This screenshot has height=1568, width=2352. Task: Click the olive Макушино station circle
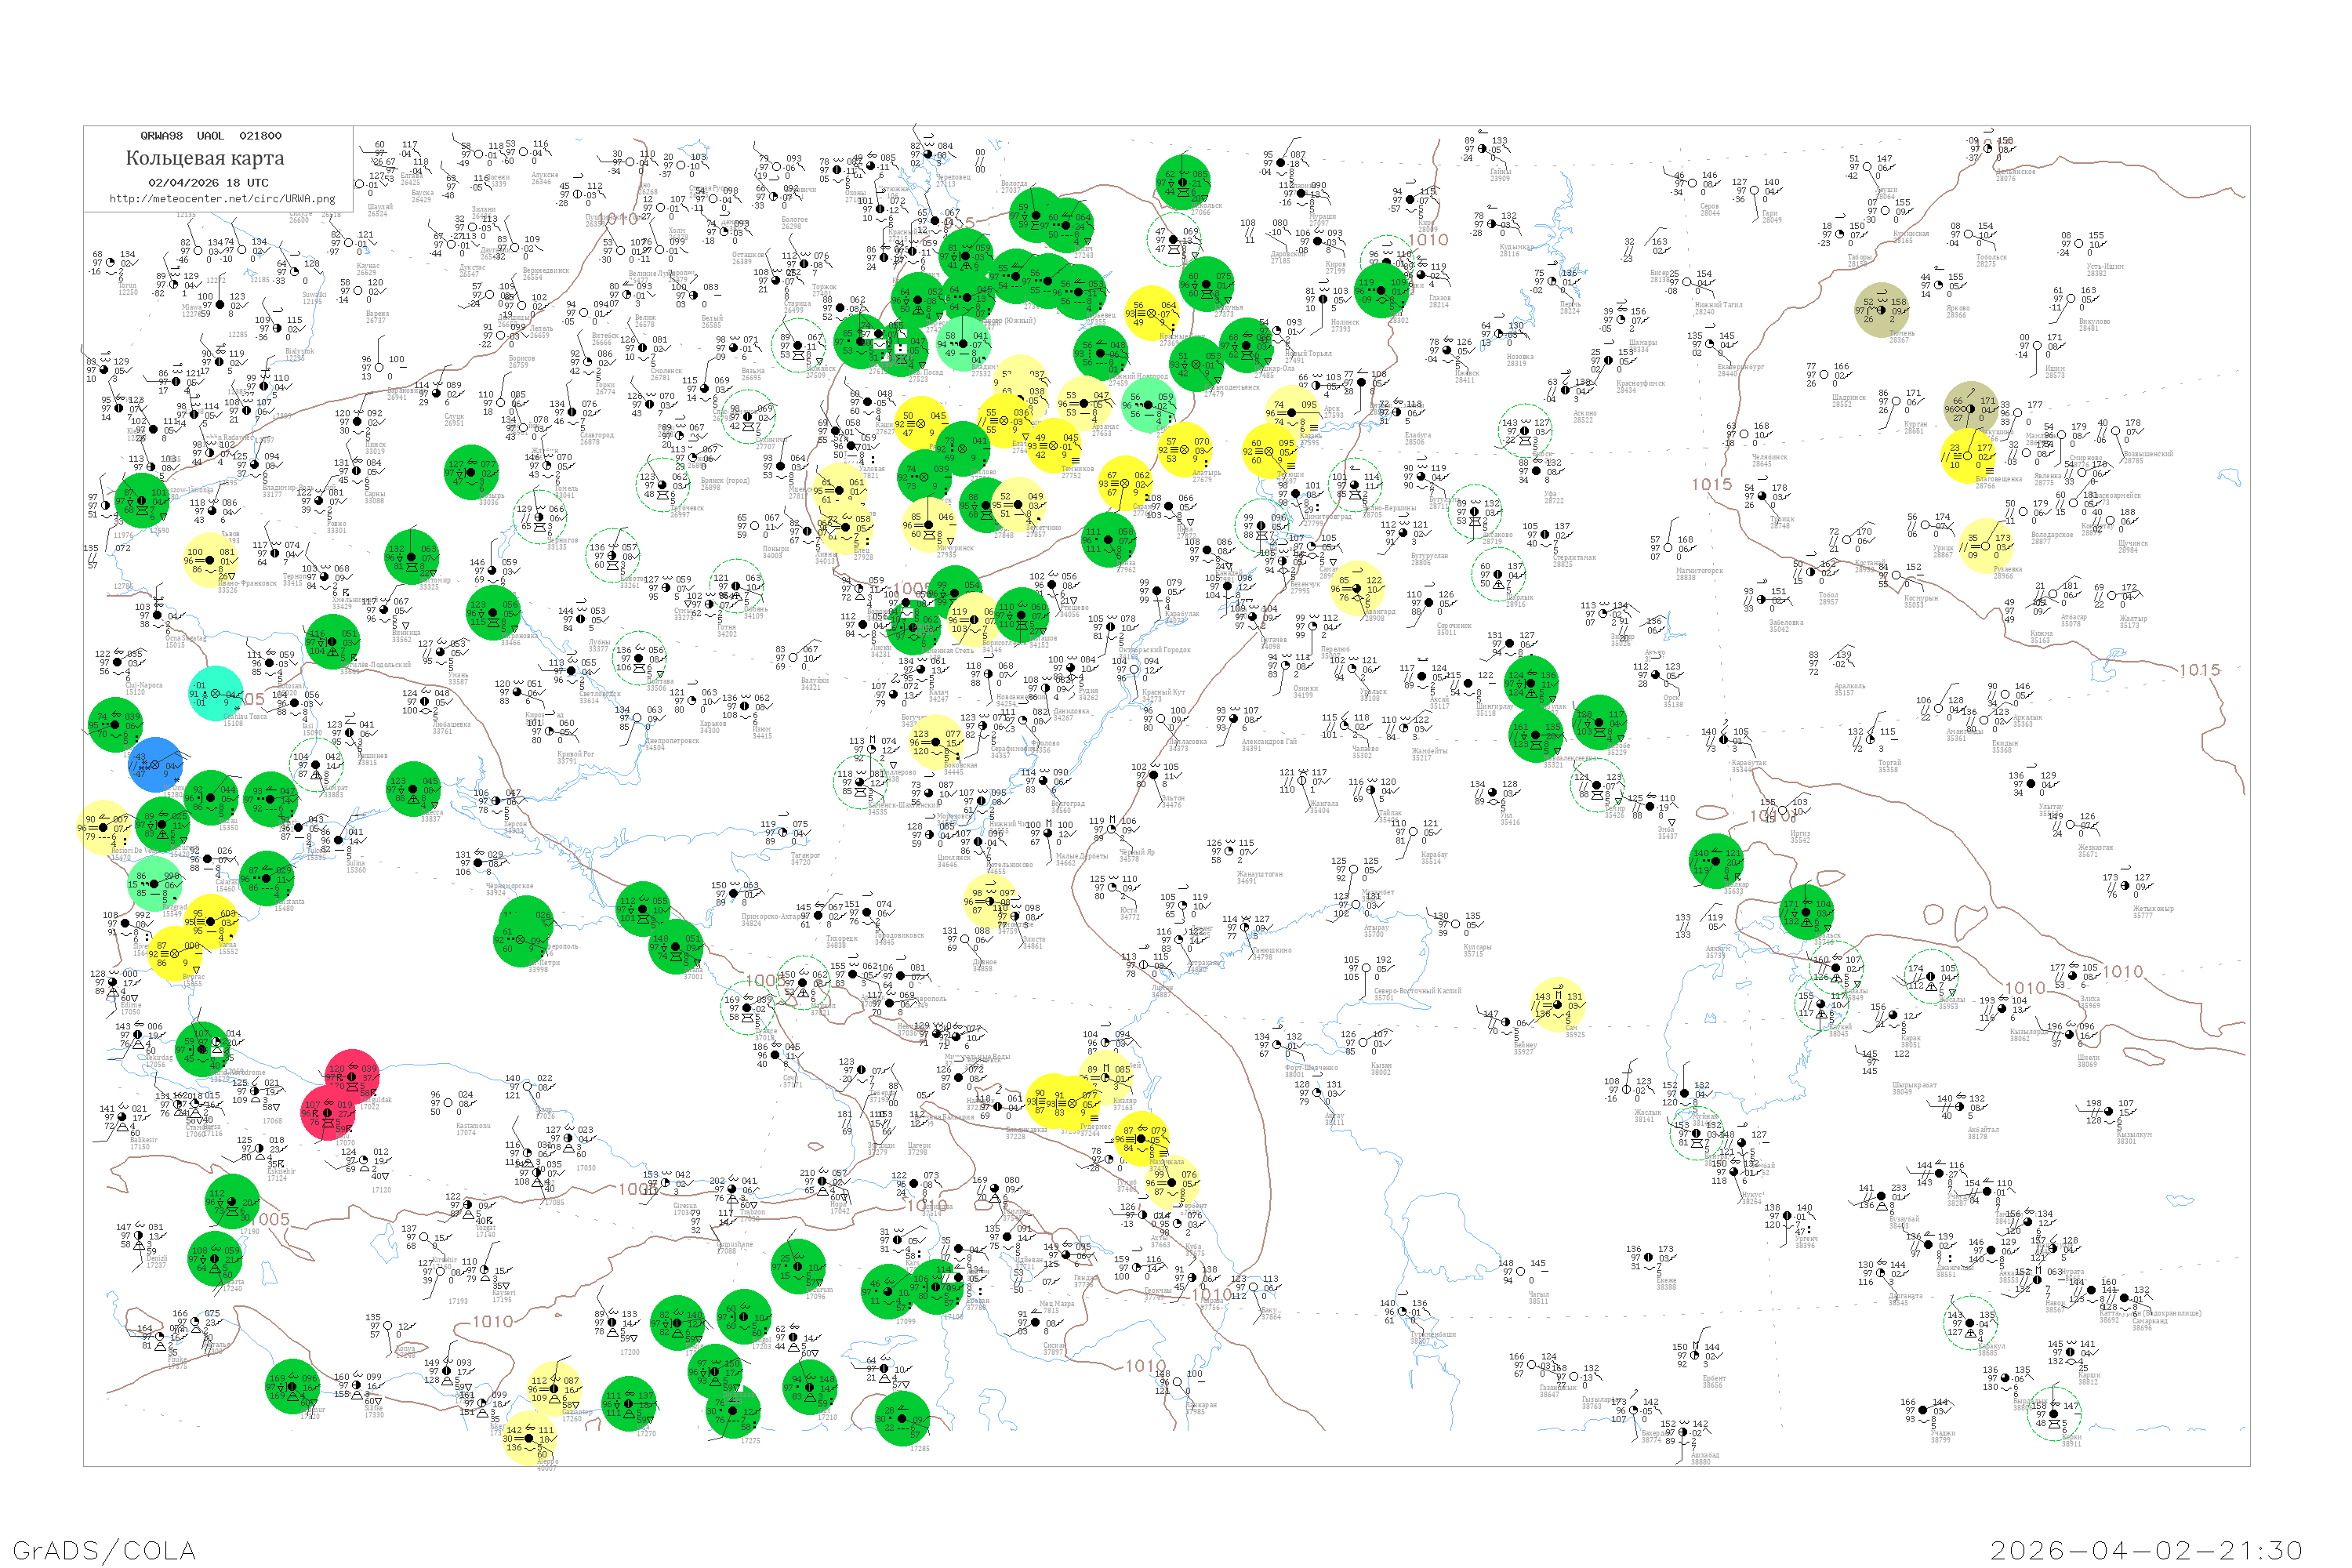pos(1970,408)
